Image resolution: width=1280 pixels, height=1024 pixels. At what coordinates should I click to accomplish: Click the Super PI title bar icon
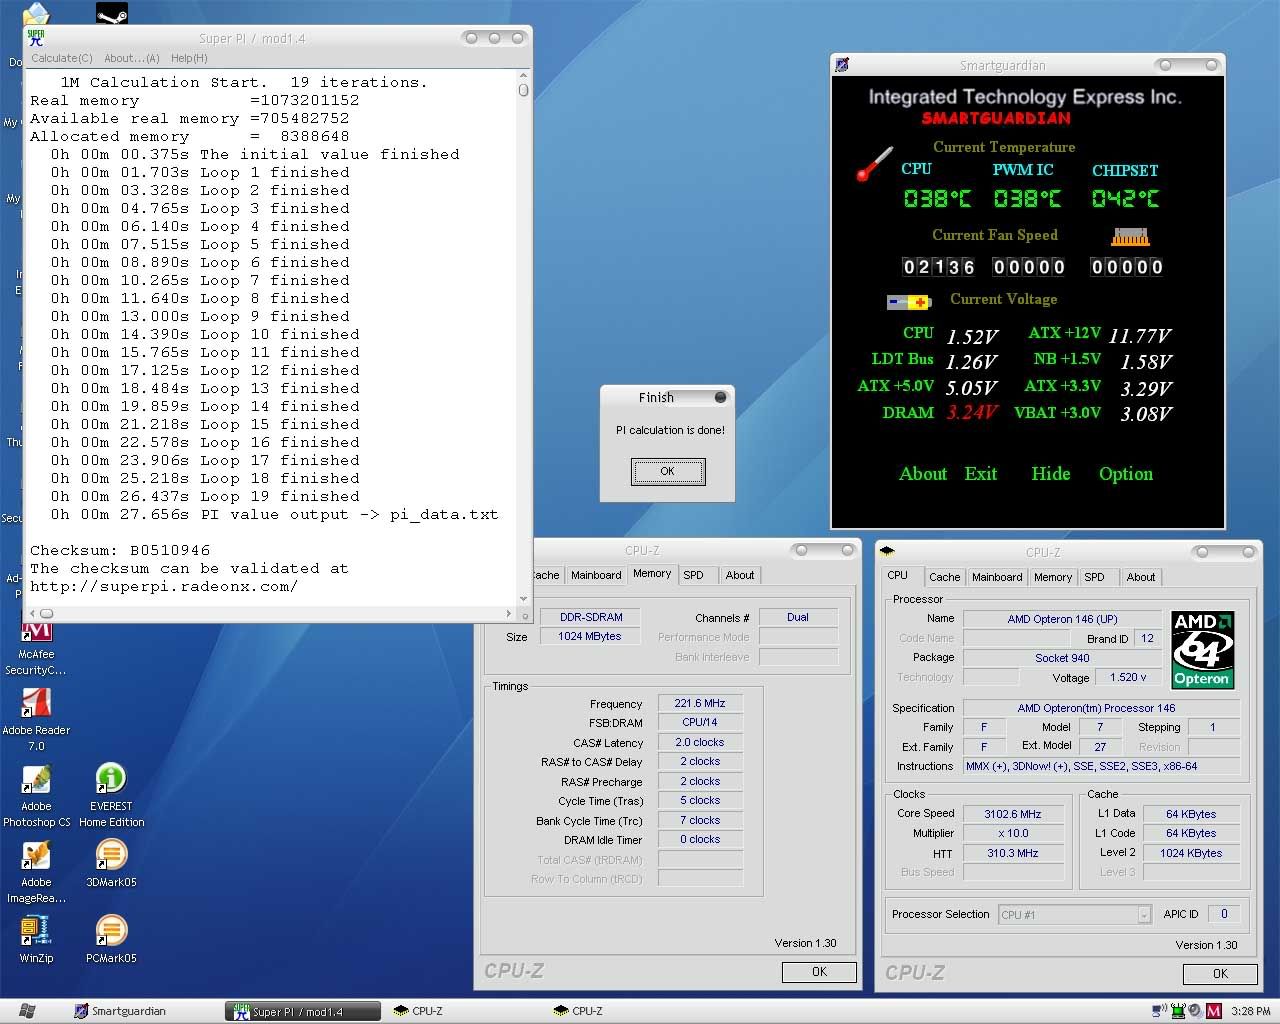(x=36, y=38)
